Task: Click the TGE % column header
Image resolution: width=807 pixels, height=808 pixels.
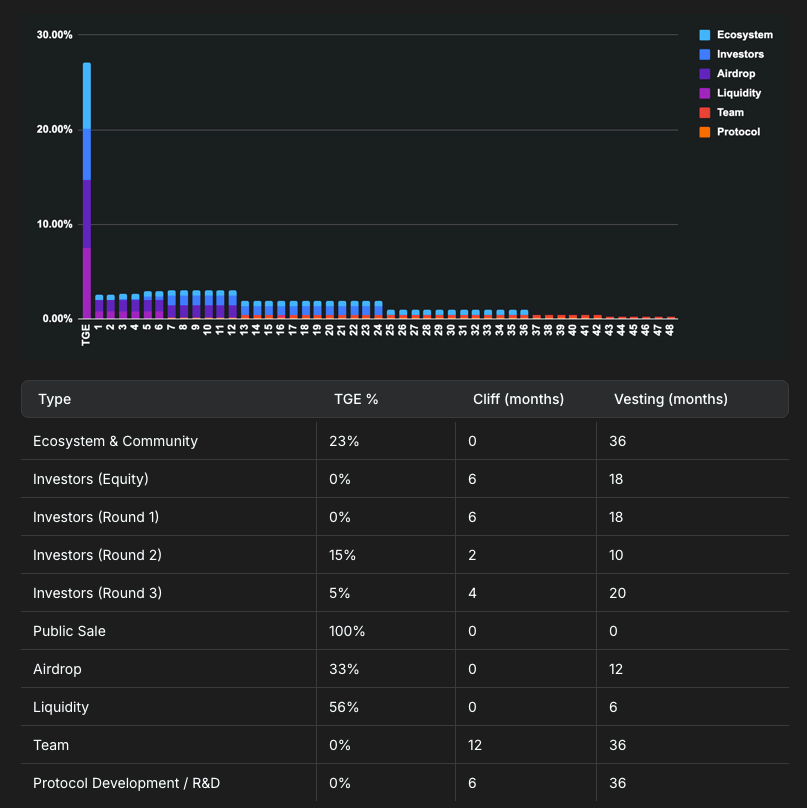Action: (356, 399)
